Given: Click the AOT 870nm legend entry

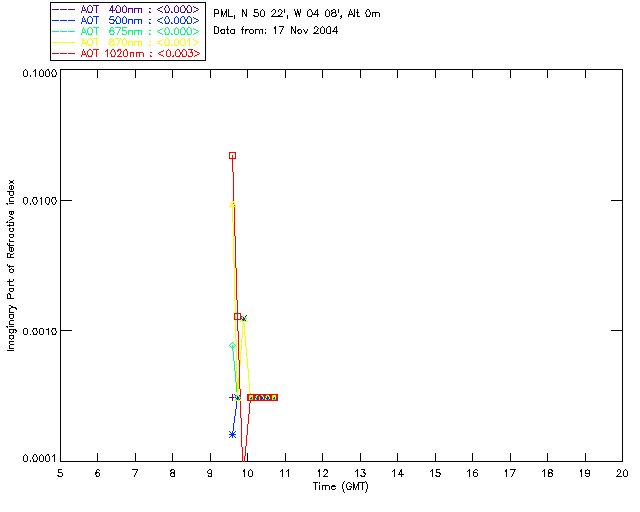Looking at the screenshot, I should pyautogui.click(x=127, y=42).
